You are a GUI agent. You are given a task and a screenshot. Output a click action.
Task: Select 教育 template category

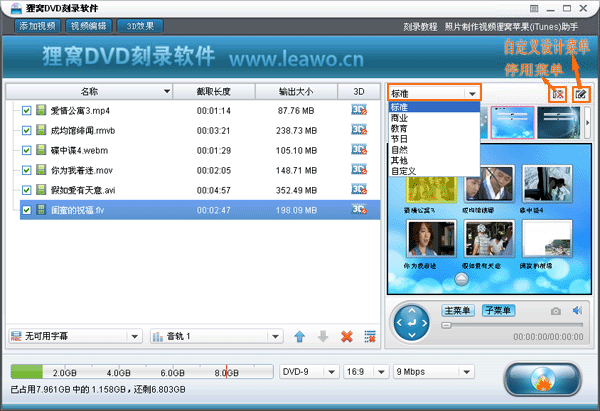coord(434,129)
